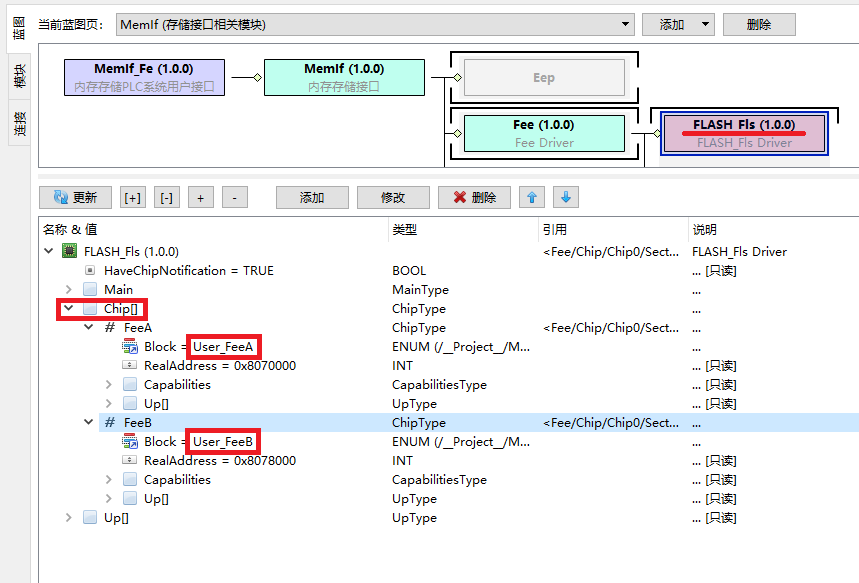Select the FeeB tree row
859x583 pixels.
[138, 423]
